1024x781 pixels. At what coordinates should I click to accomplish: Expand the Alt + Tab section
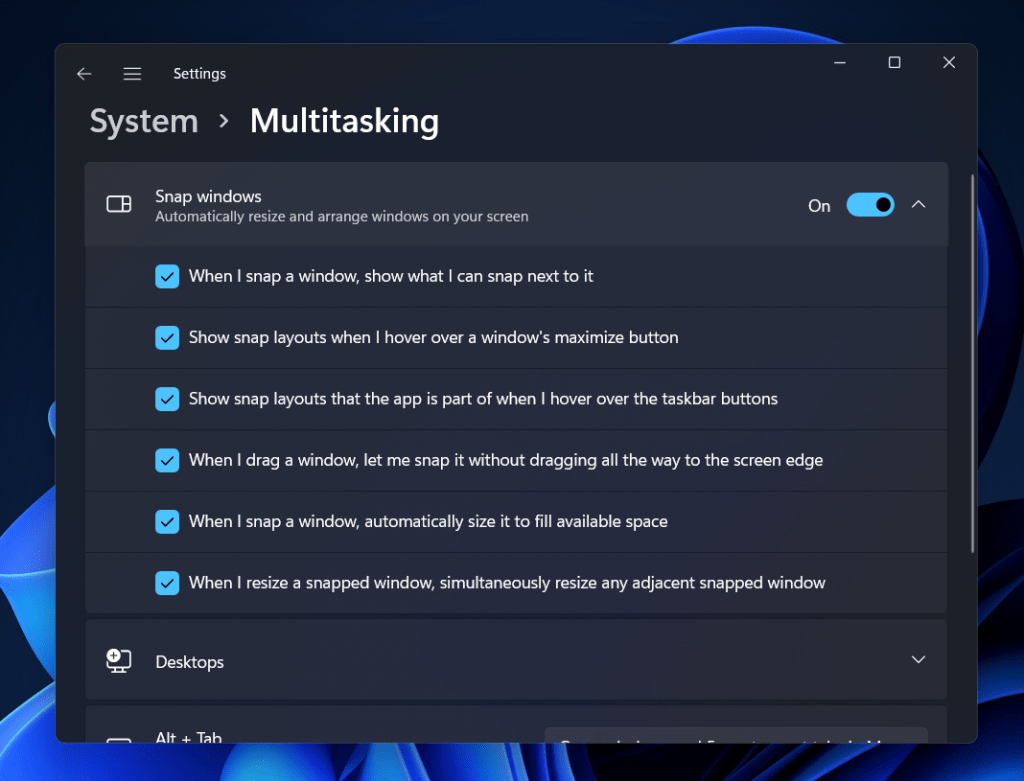(x=918, y=738)
